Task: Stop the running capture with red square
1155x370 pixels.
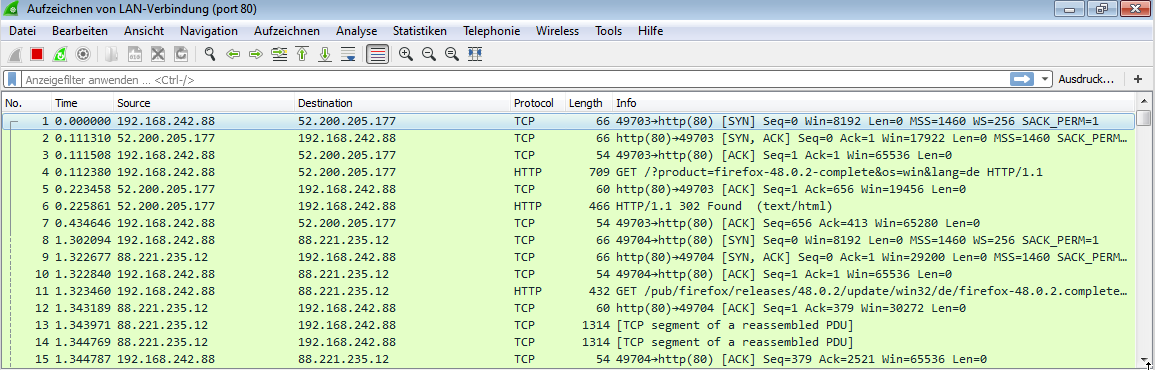Action: tap(37, 54)
